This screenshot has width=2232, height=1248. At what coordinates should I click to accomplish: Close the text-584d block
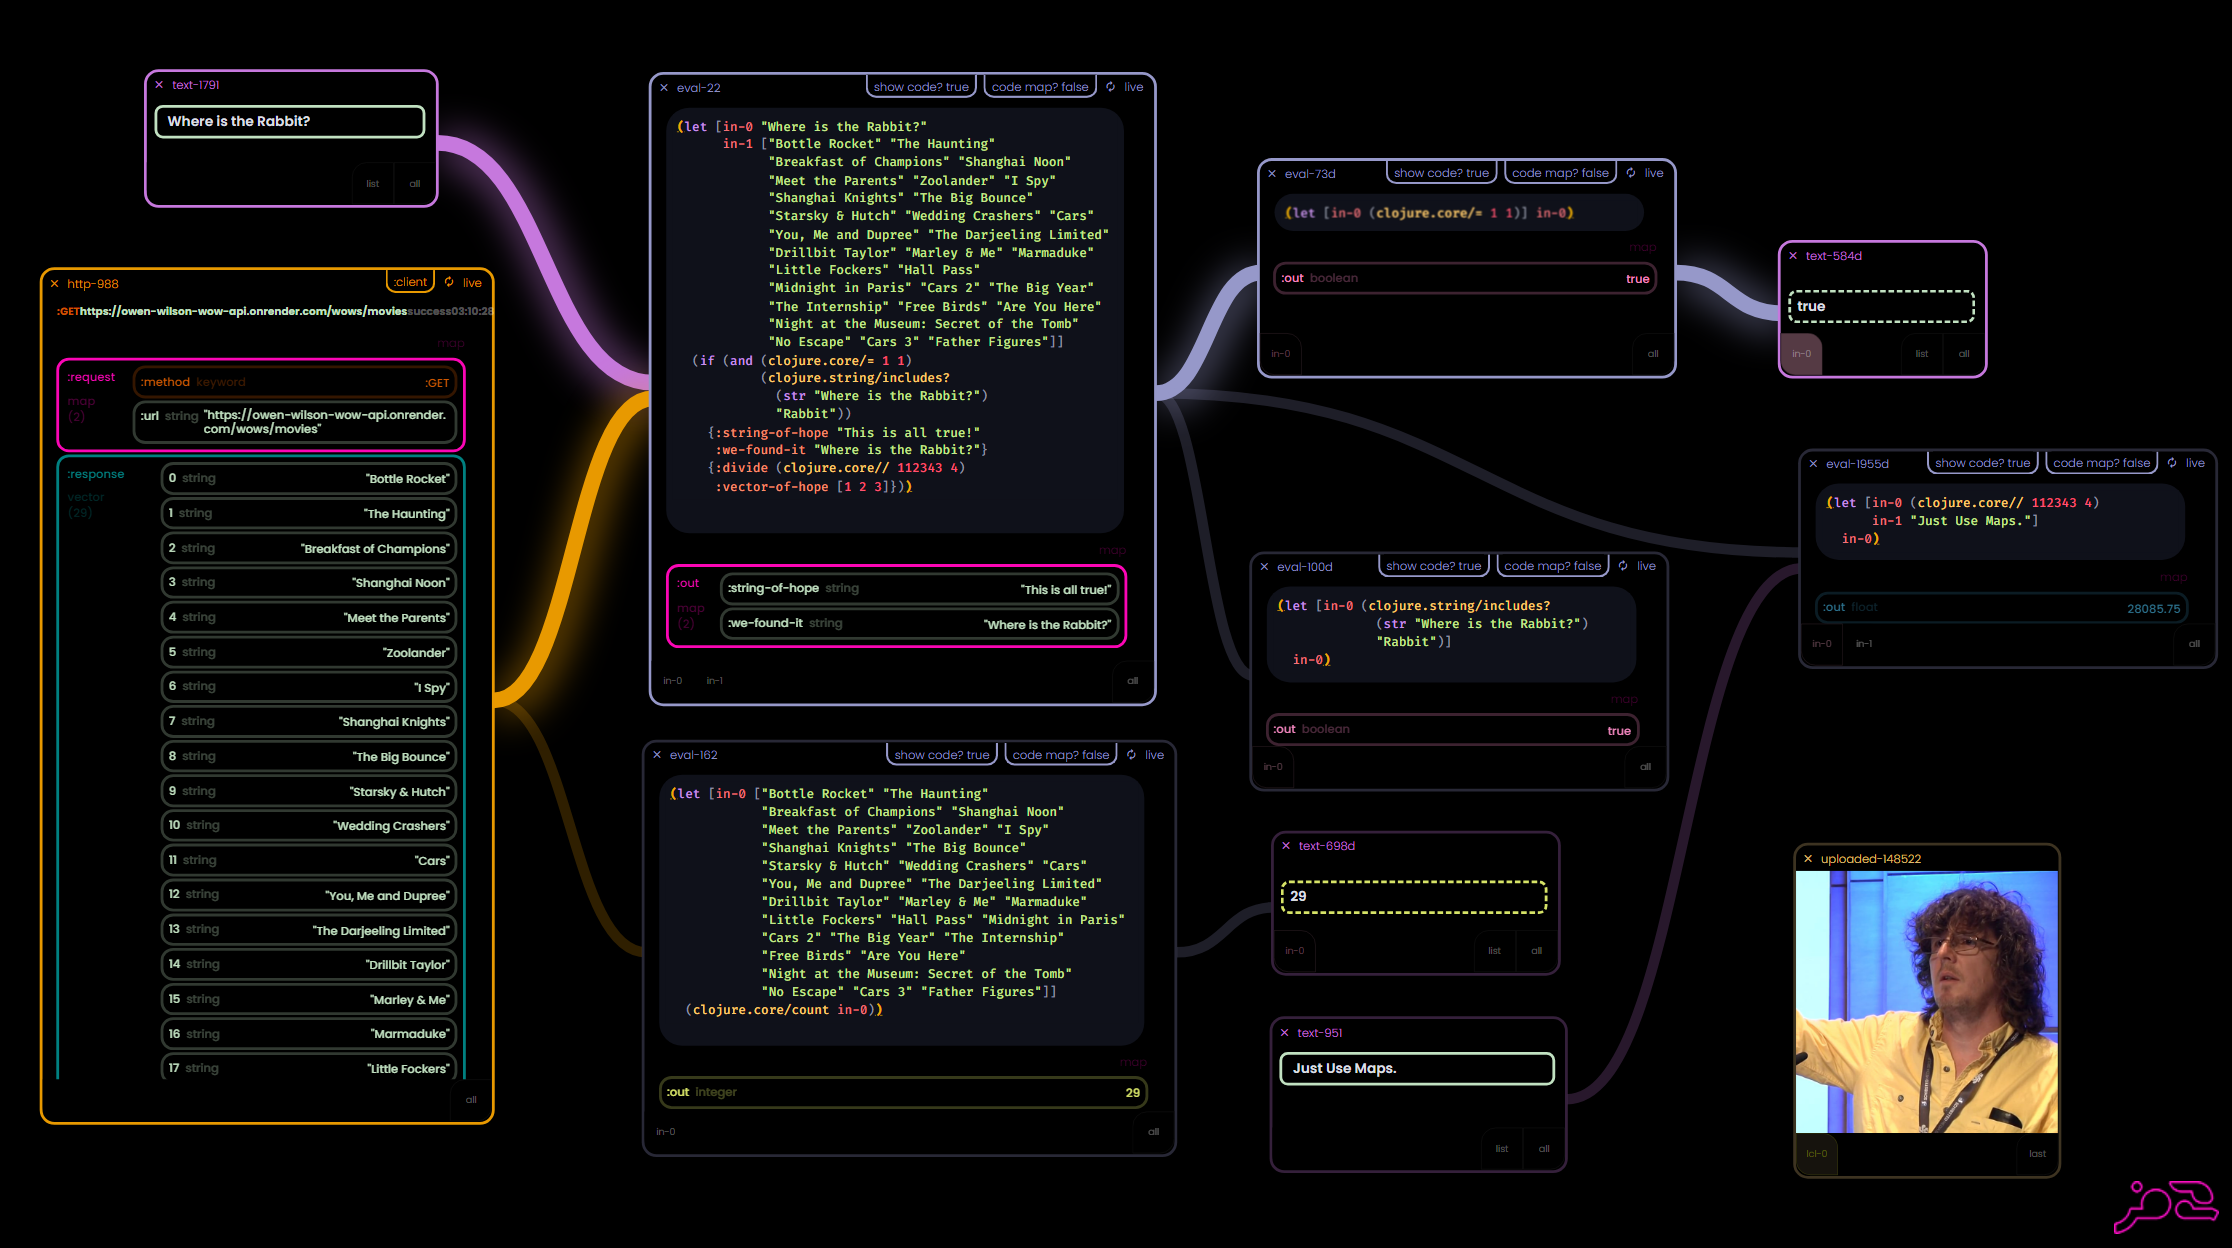click(1793, 256)
